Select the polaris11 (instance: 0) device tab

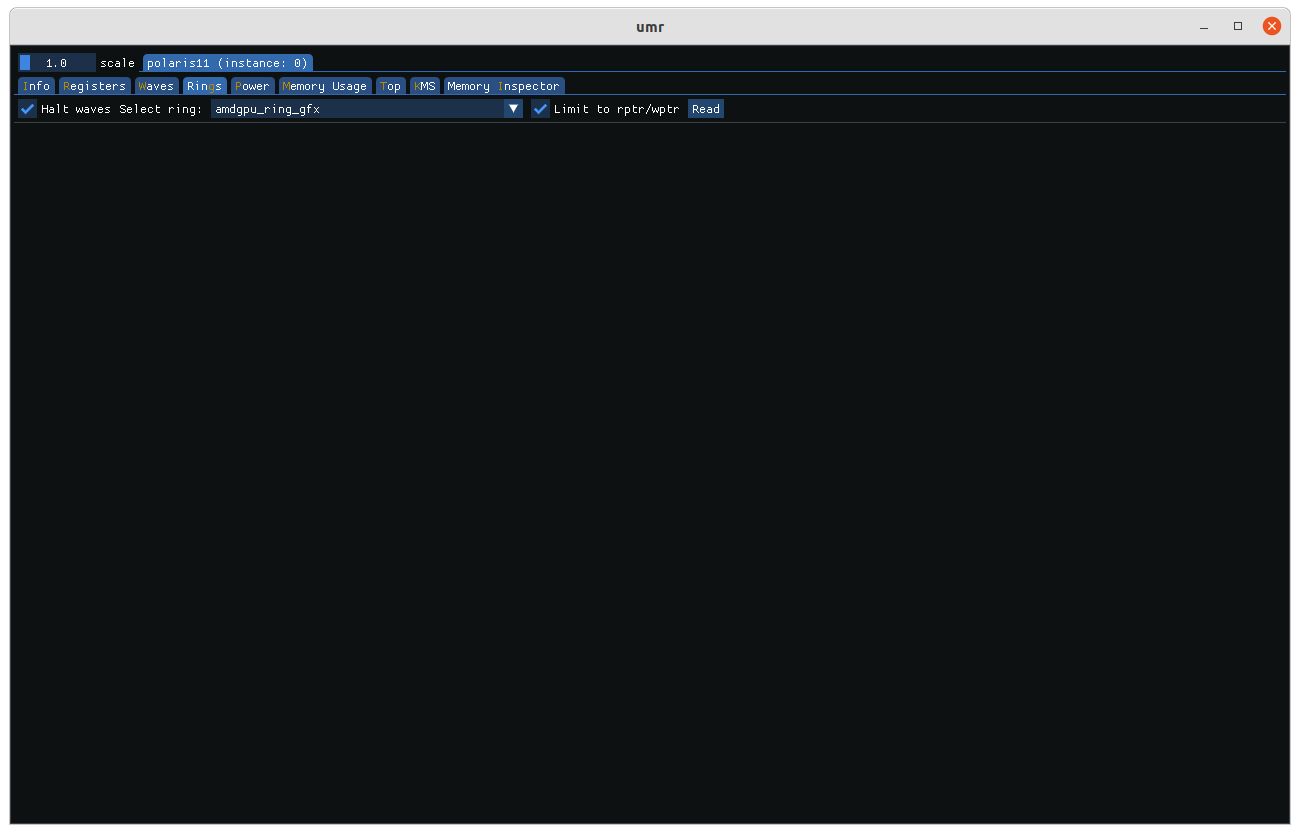point(228,63)
